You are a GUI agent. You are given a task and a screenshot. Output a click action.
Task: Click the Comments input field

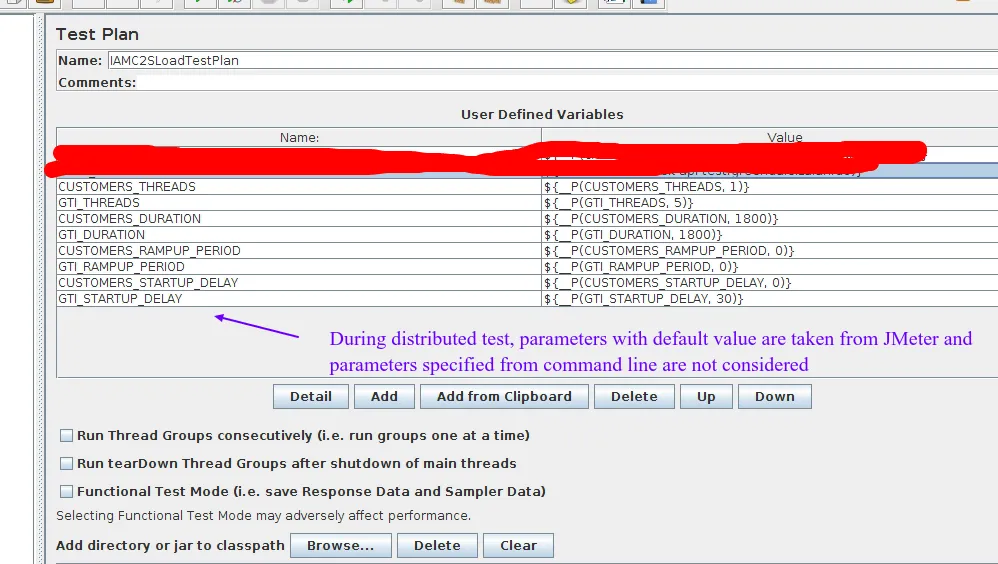point(568,83)
